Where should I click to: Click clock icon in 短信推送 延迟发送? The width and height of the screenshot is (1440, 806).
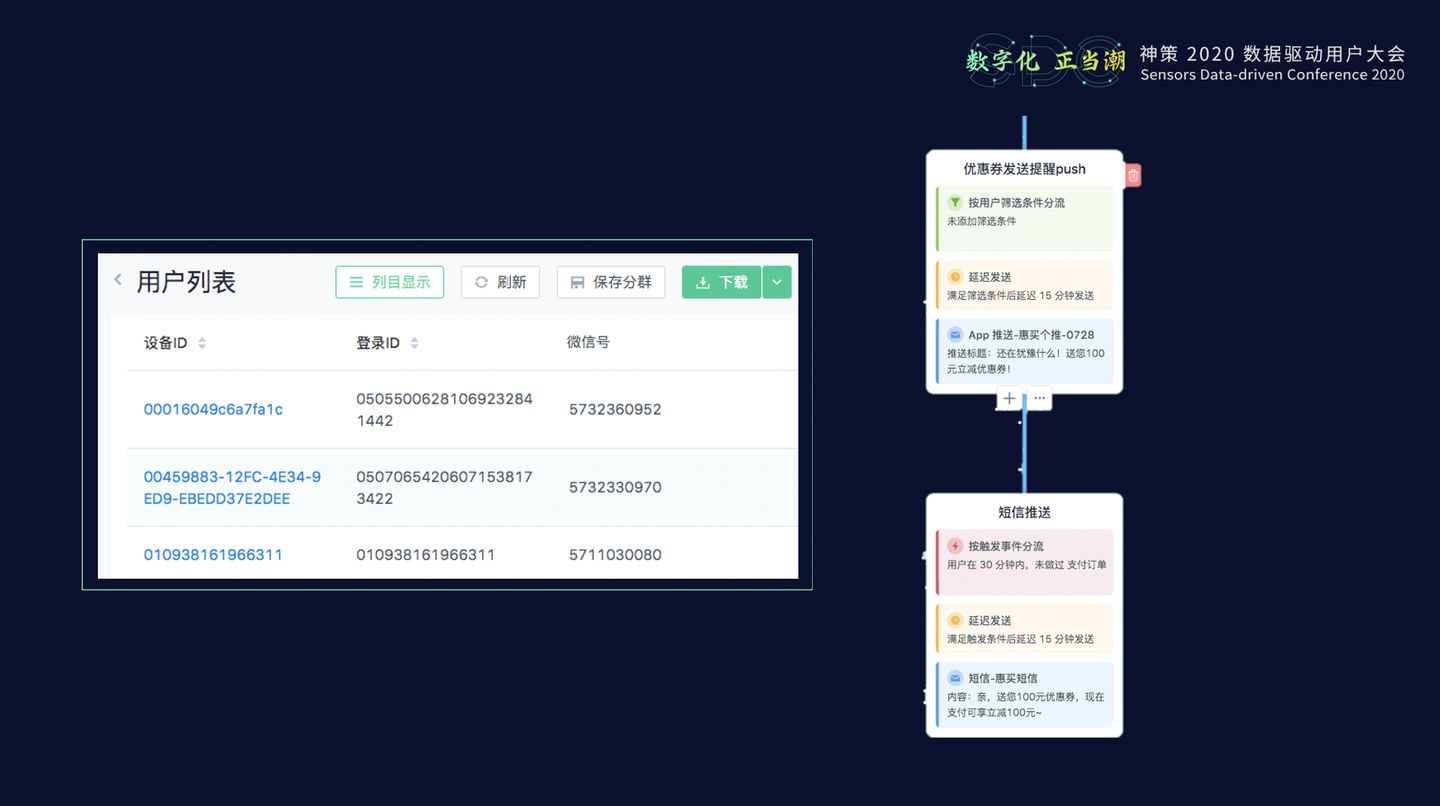pos(954,620)
